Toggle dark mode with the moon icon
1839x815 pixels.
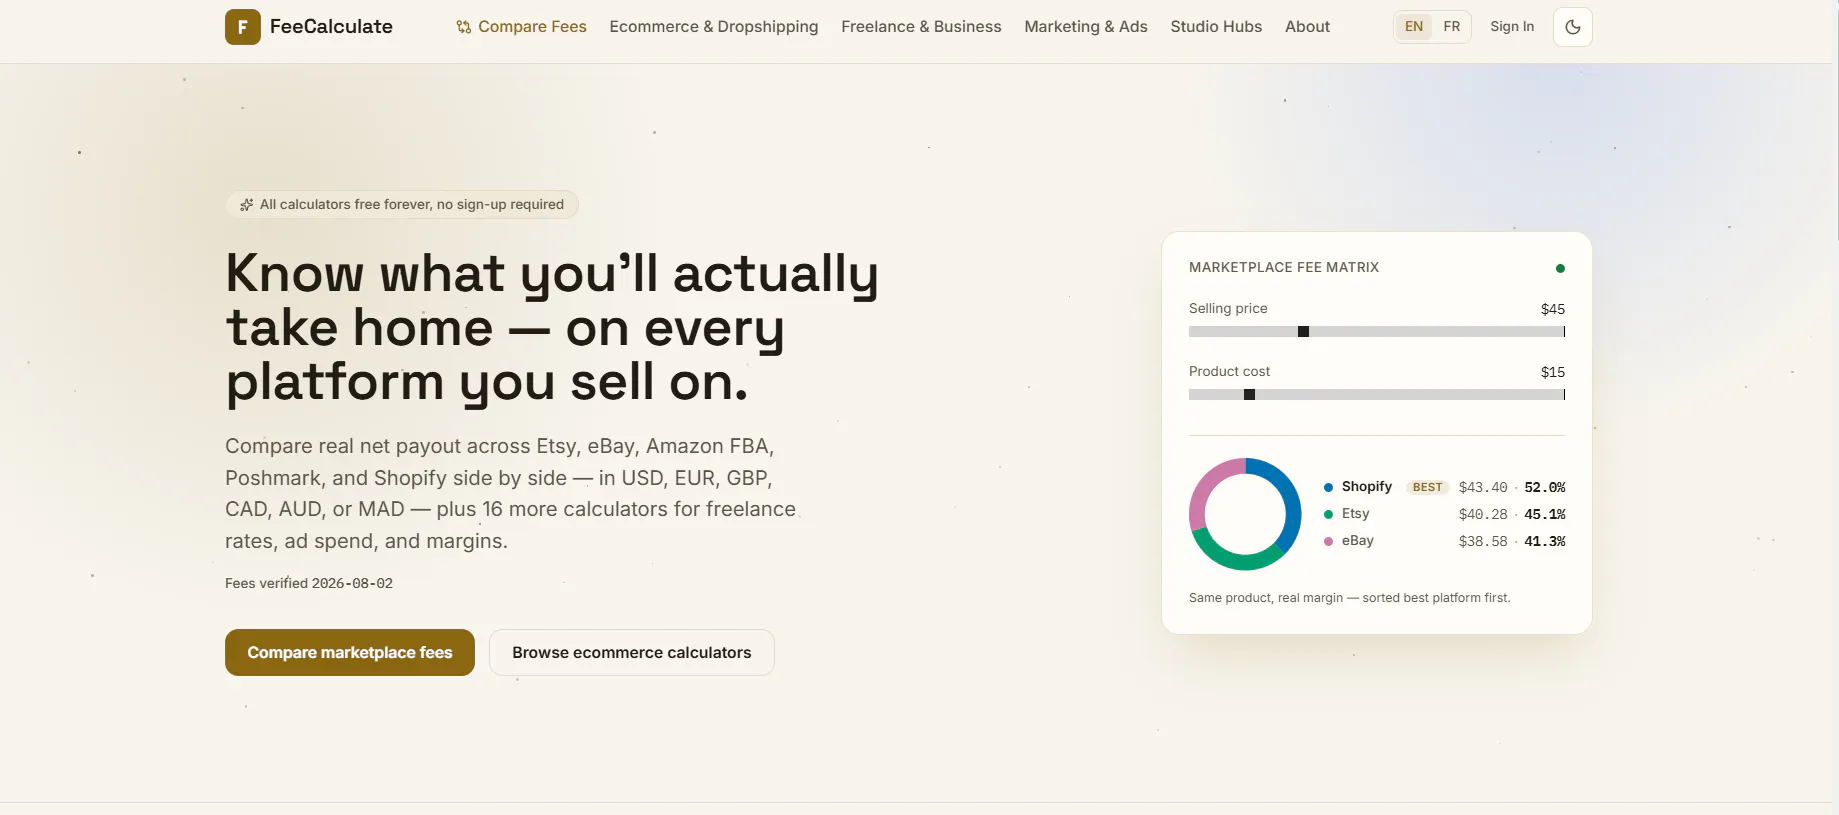[x=1572, y=27]
